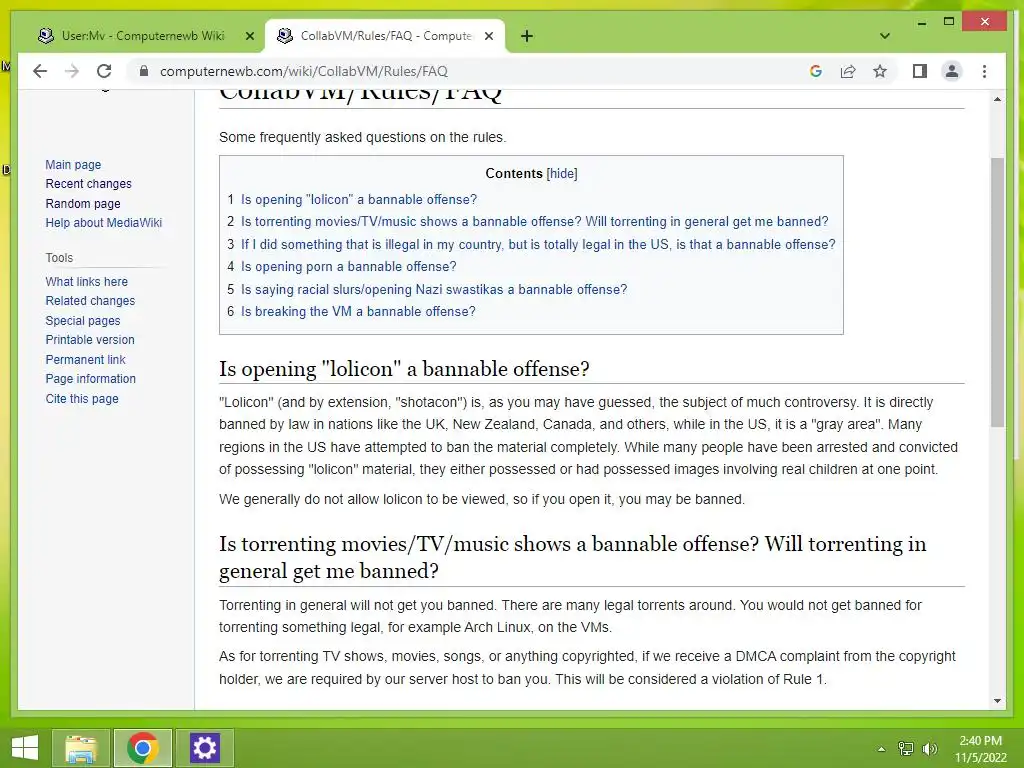
Task: Click the forward navigation arrow
Action: tap(72, 71)
